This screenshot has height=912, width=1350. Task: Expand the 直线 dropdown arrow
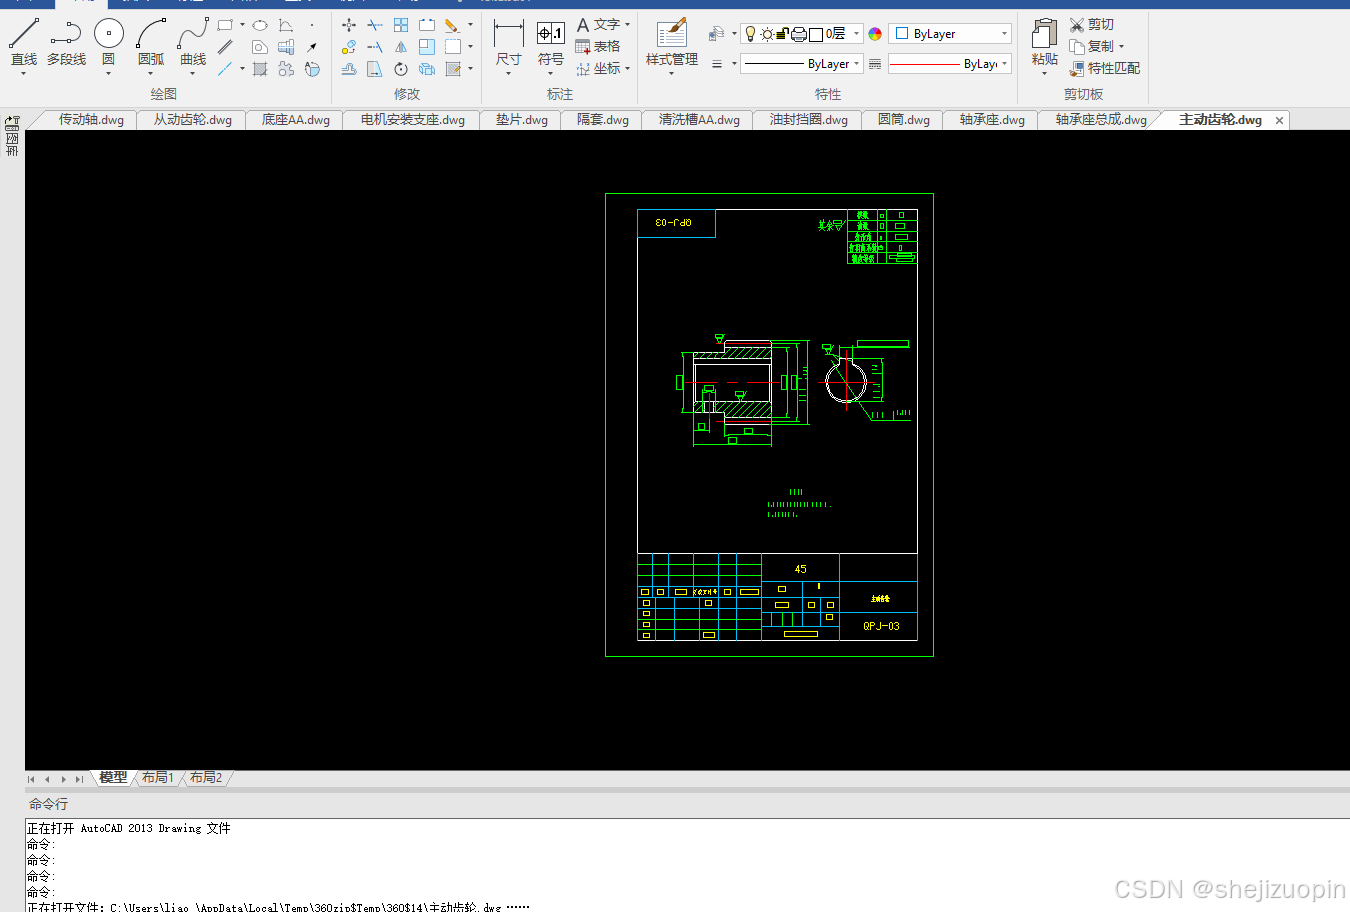click(x=23, y=73)
